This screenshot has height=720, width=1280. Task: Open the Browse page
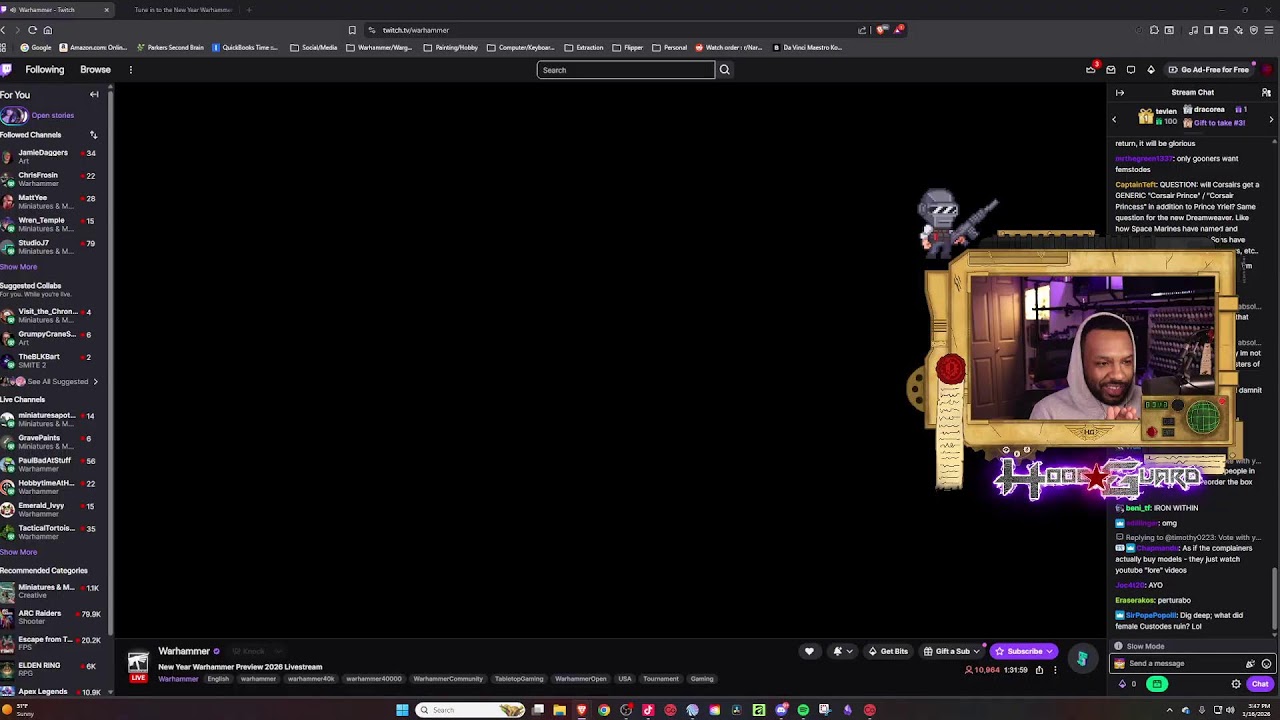[x=95, y=70]
